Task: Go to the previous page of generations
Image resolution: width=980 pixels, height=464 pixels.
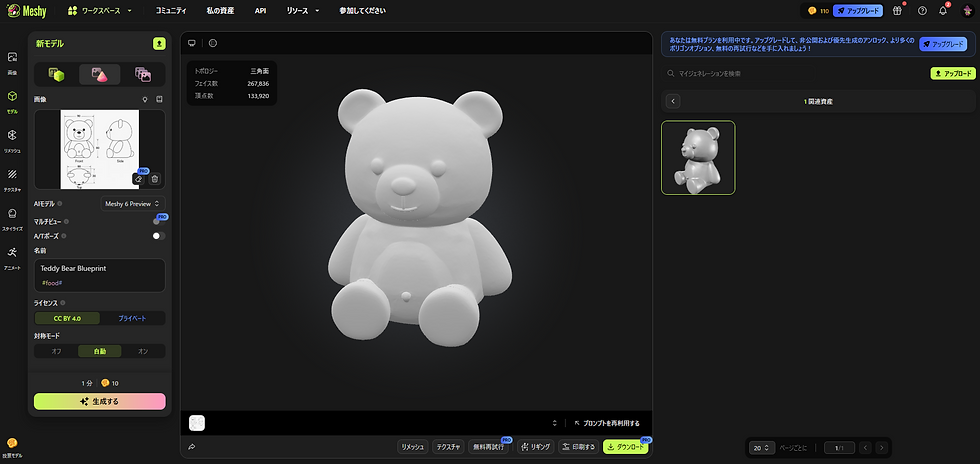Action: click(865, 448)
